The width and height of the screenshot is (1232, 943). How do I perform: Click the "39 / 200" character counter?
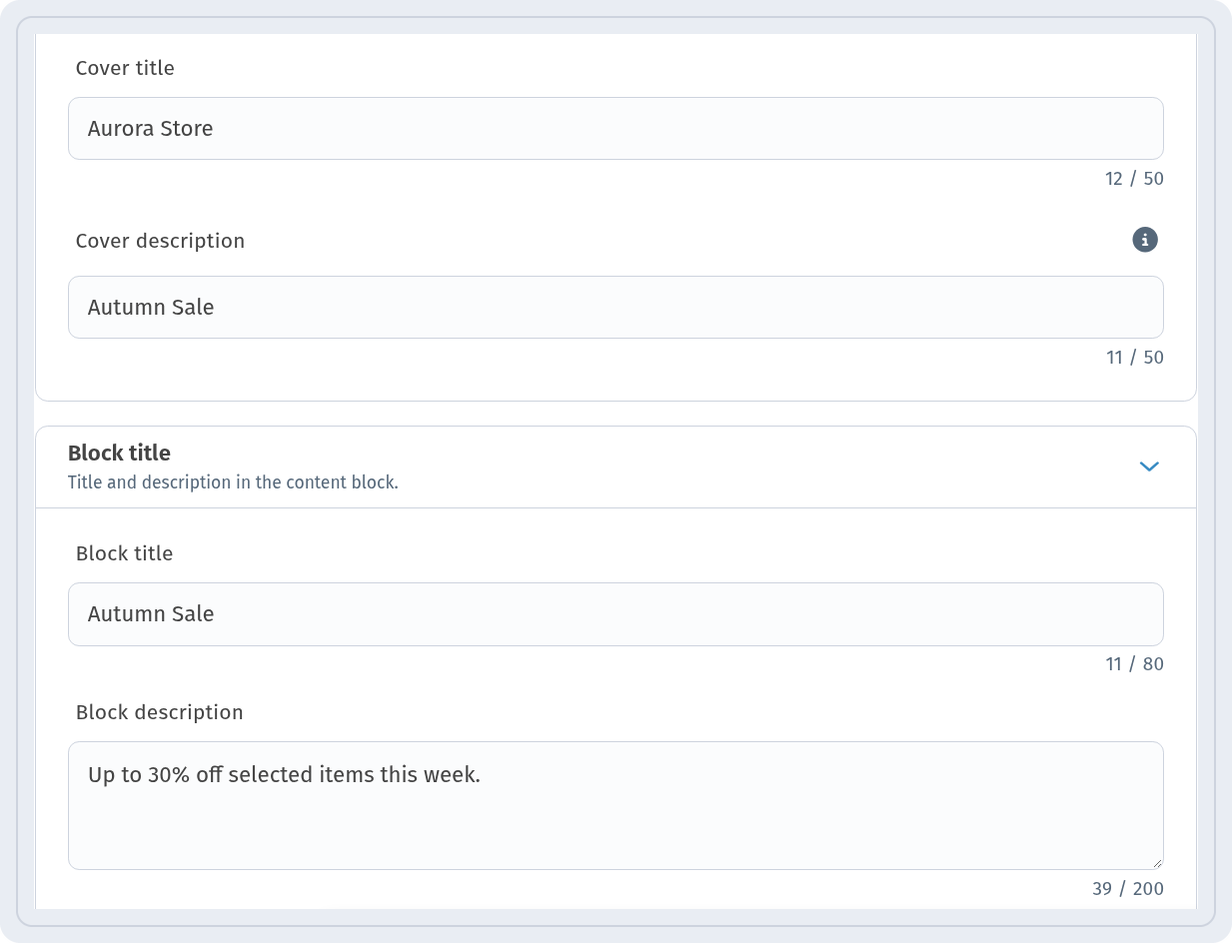1128,889
